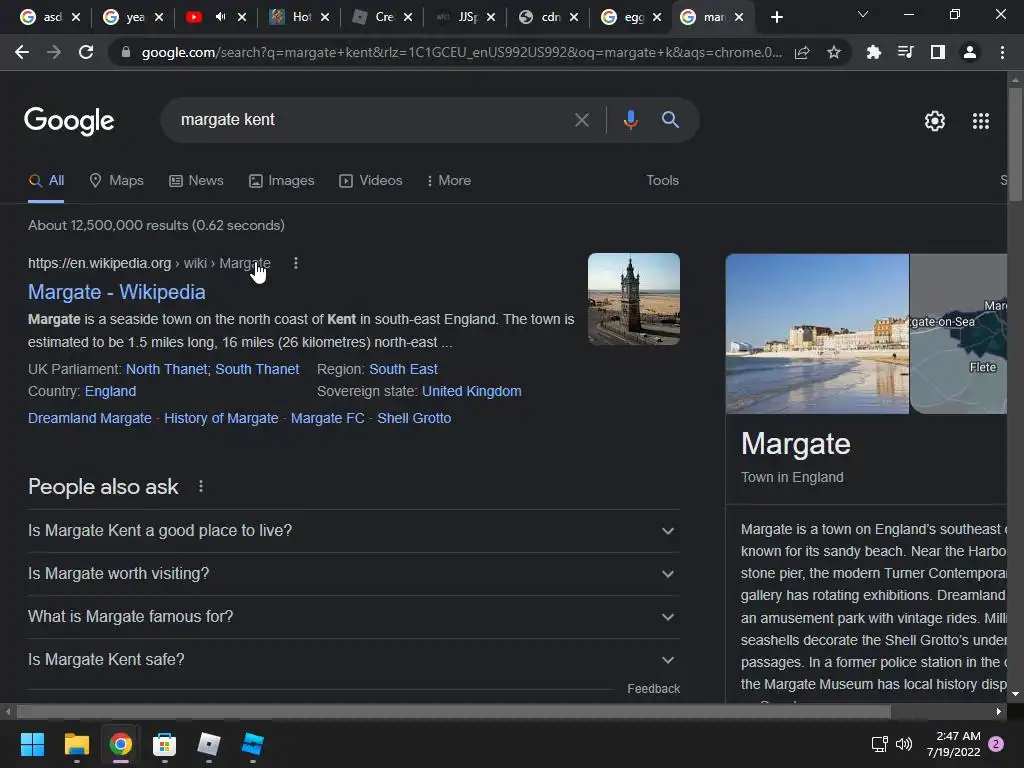Click the vertical page scrollbar thumb

(x=1015, y=144)
